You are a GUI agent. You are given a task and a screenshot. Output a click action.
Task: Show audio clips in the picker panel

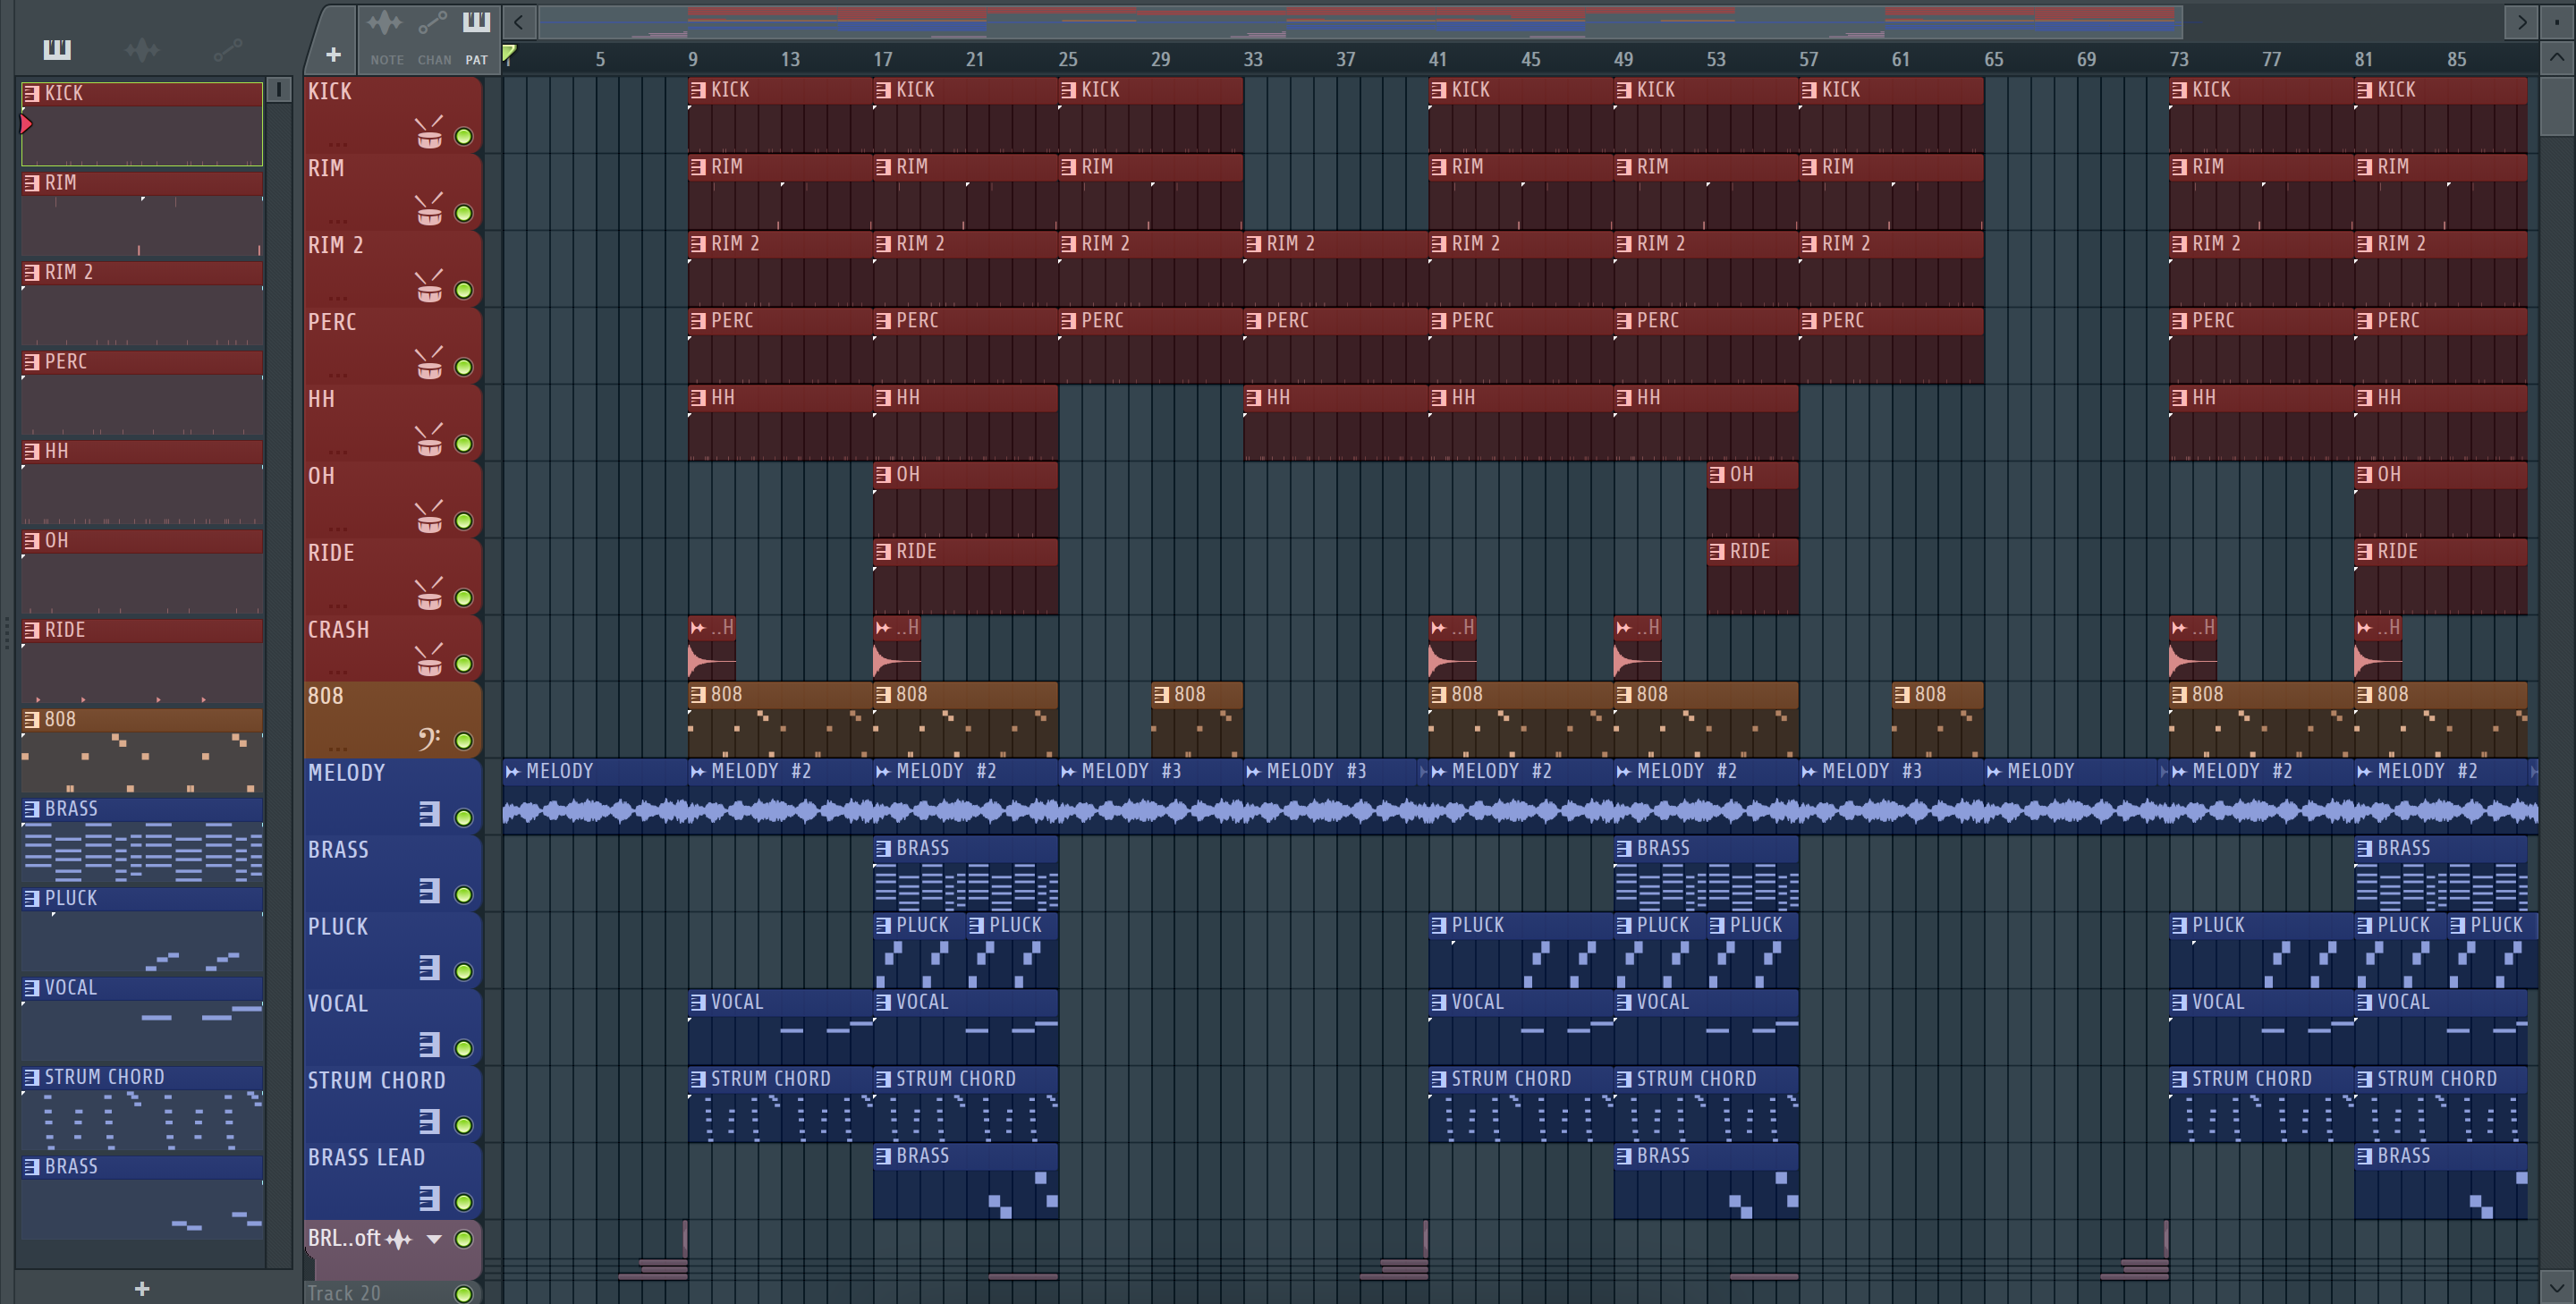tap(142, 50)
